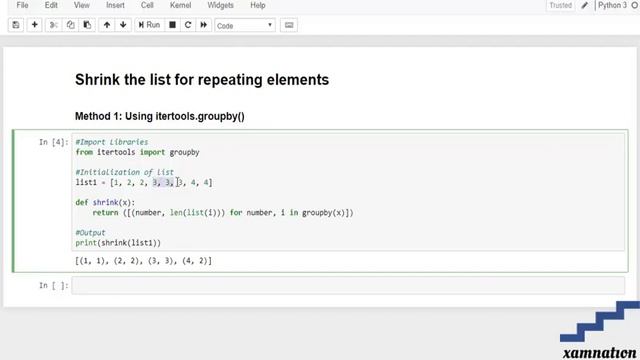The image size is (640, 360).
Task: Open the Insert menu
Action: point(116,5)
